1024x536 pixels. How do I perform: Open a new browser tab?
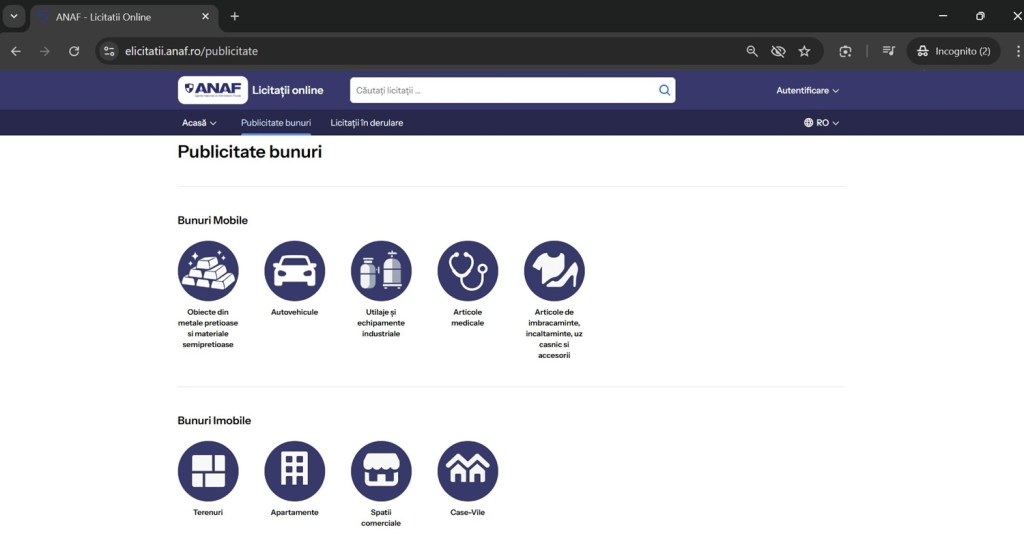tap(235, 17)
